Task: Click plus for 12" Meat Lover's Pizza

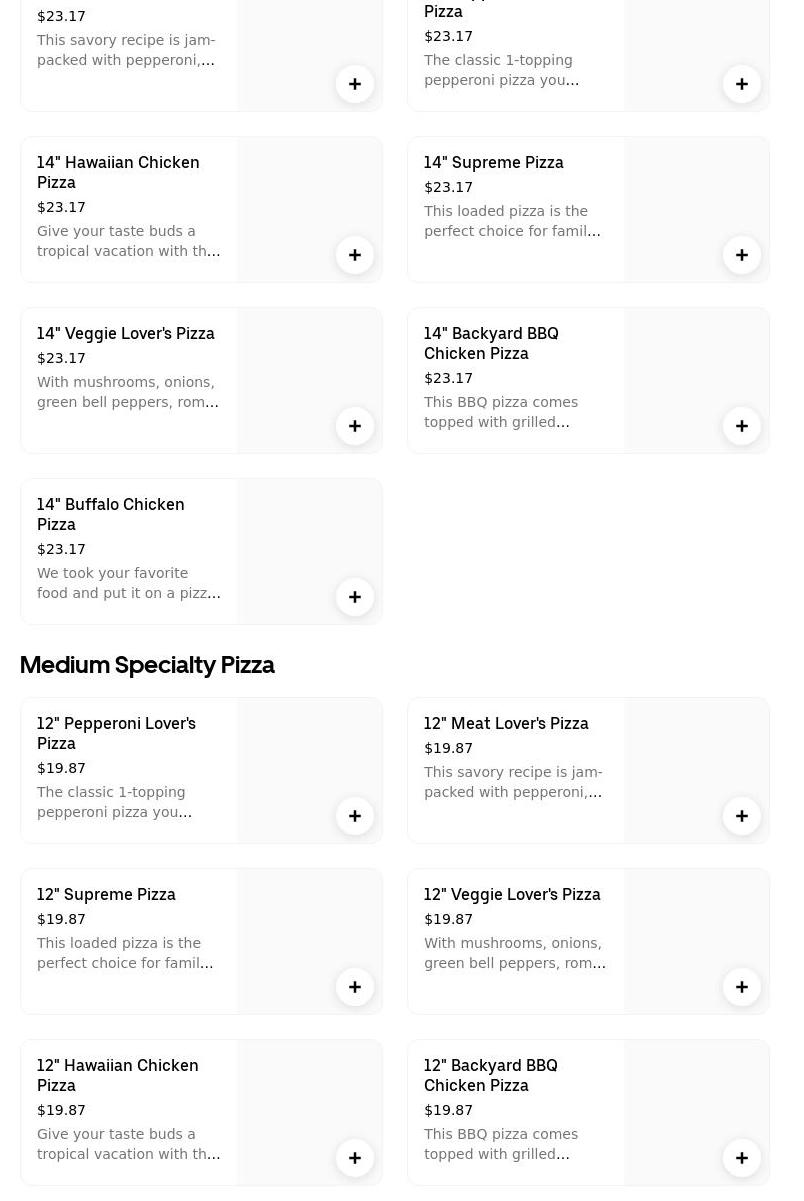Action: point(742,816)
